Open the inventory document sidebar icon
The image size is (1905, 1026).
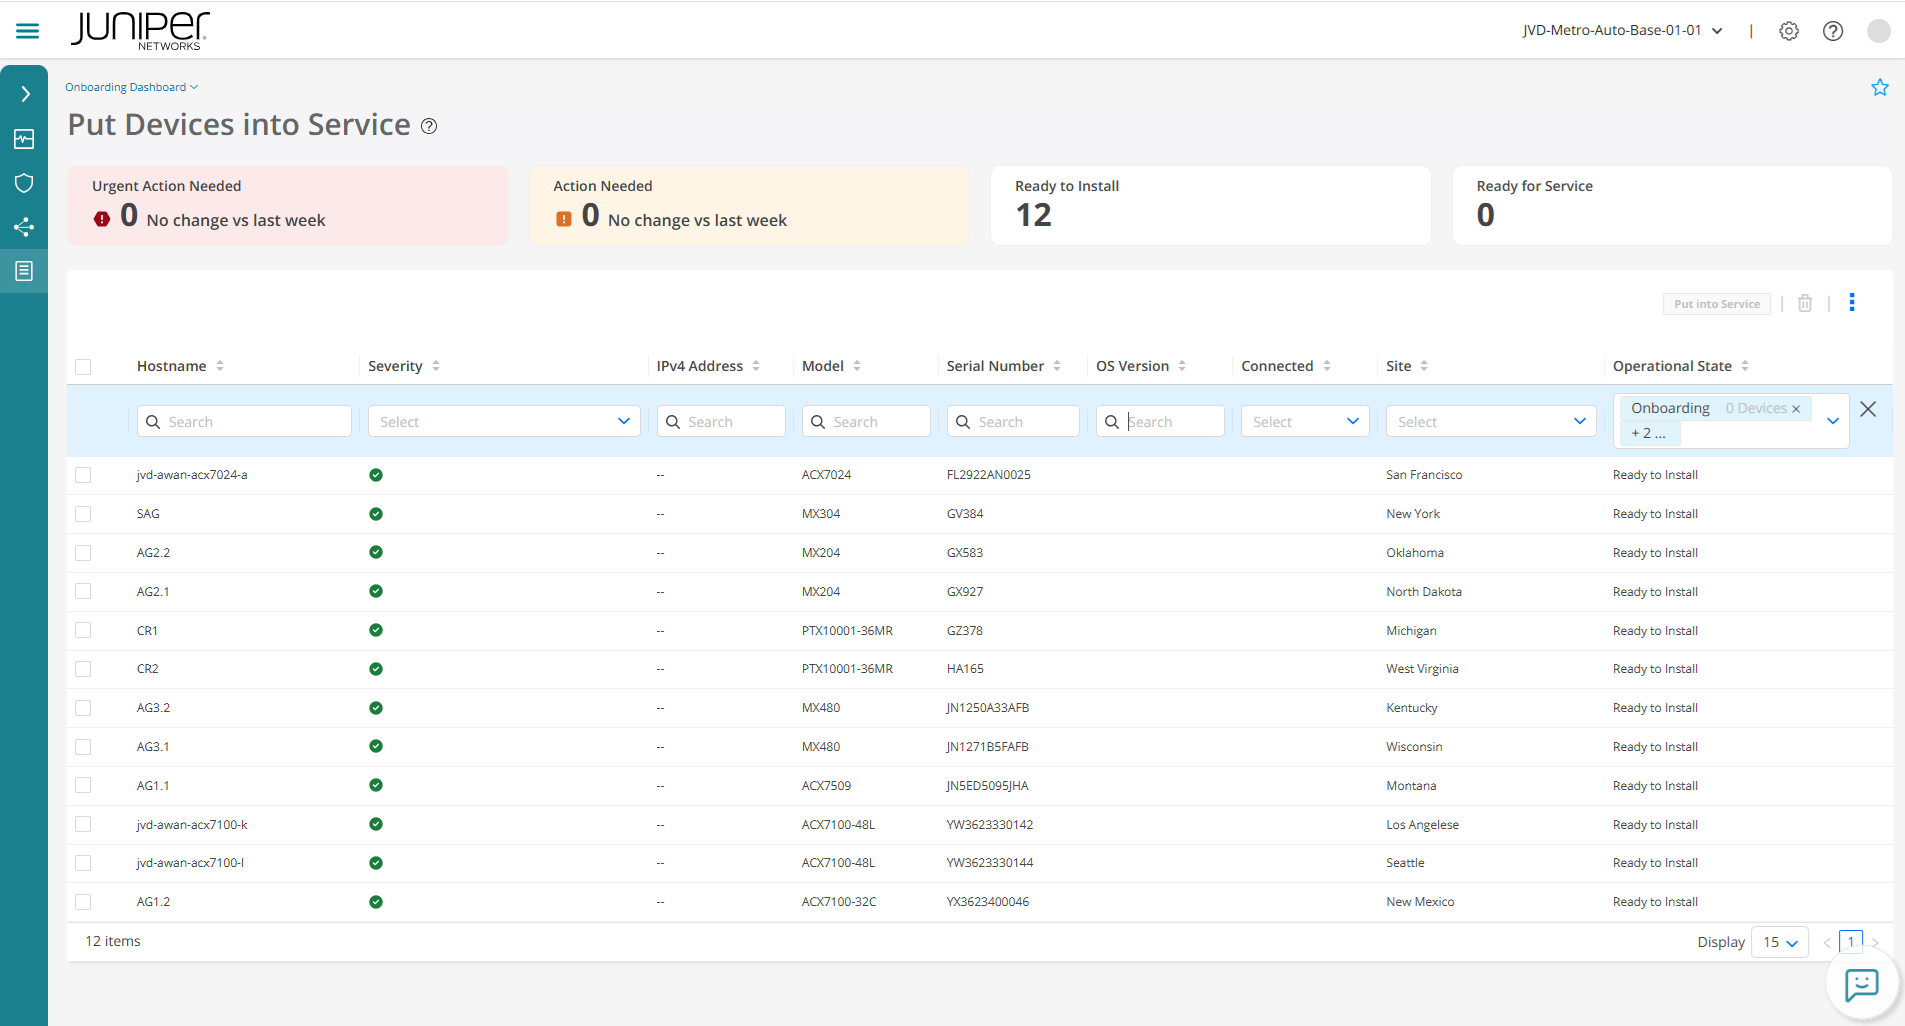tap(24, 271)
